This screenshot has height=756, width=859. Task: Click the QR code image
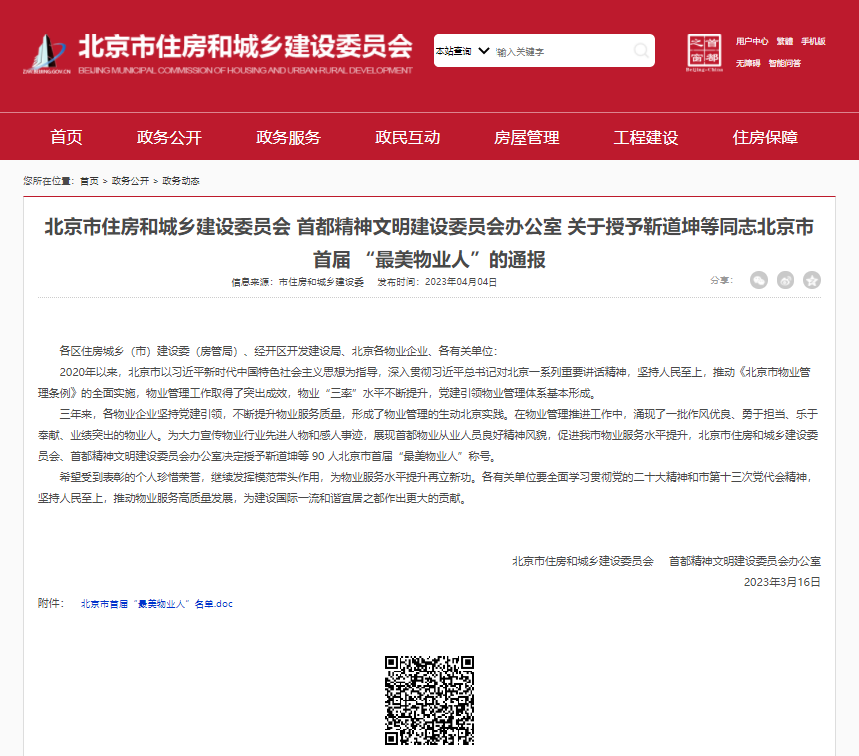pyautogui.click(x=429, y=700)
